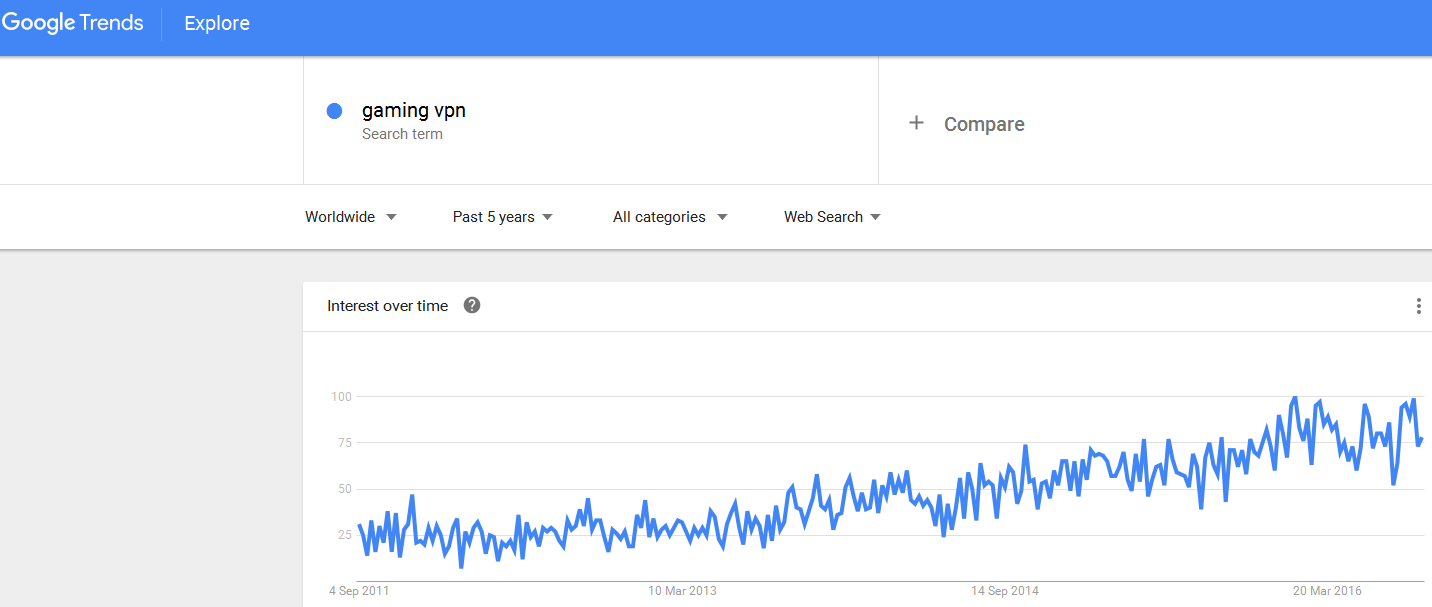
Task: Expand the All categories dropdown
Action: [x=670, y=217]
